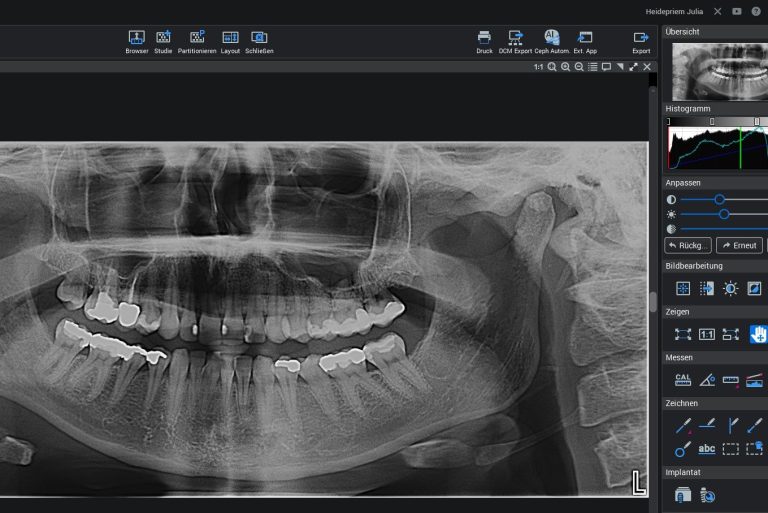The width and height of the screenshot is (768, 513).
Task: Fit image to window under Zeigen
Action: pos(683,335)
